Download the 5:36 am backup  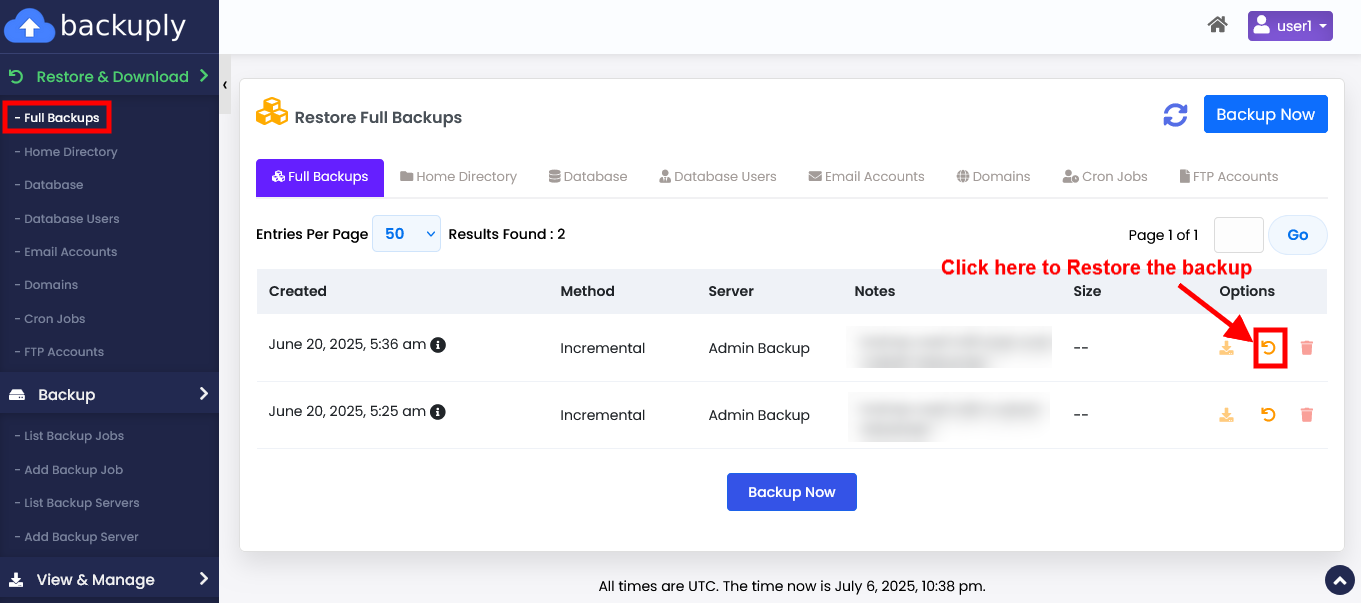point(1226,348)
